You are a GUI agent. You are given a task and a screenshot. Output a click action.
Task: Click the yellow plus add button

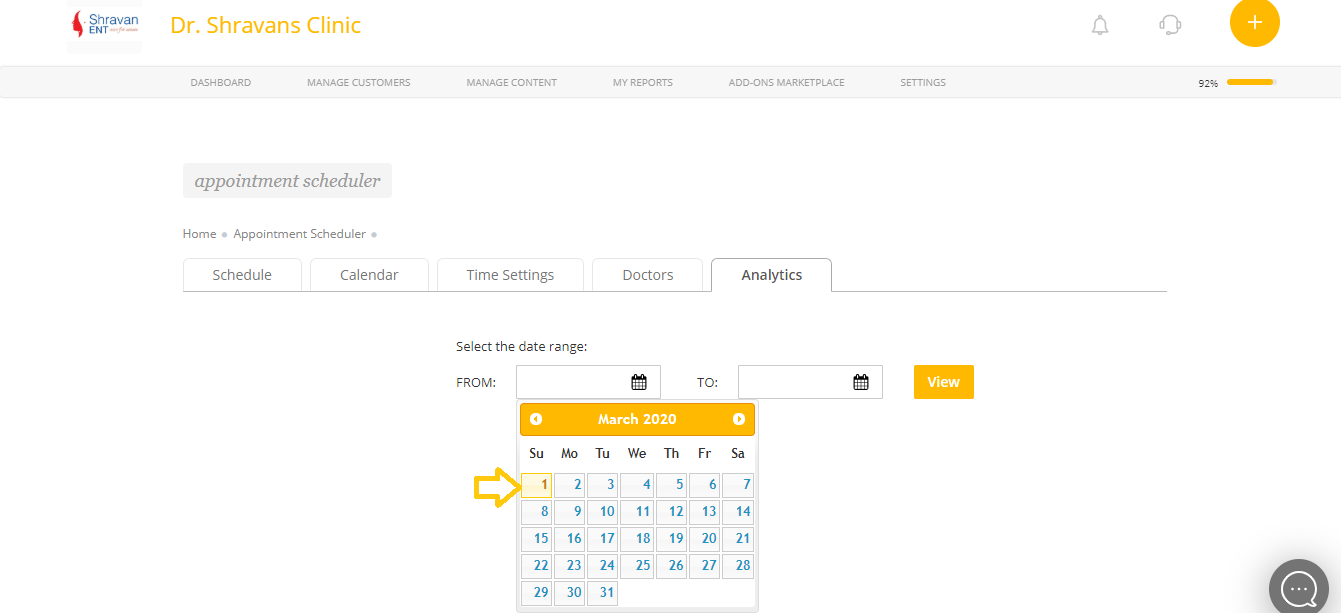tap(1255, 22)
